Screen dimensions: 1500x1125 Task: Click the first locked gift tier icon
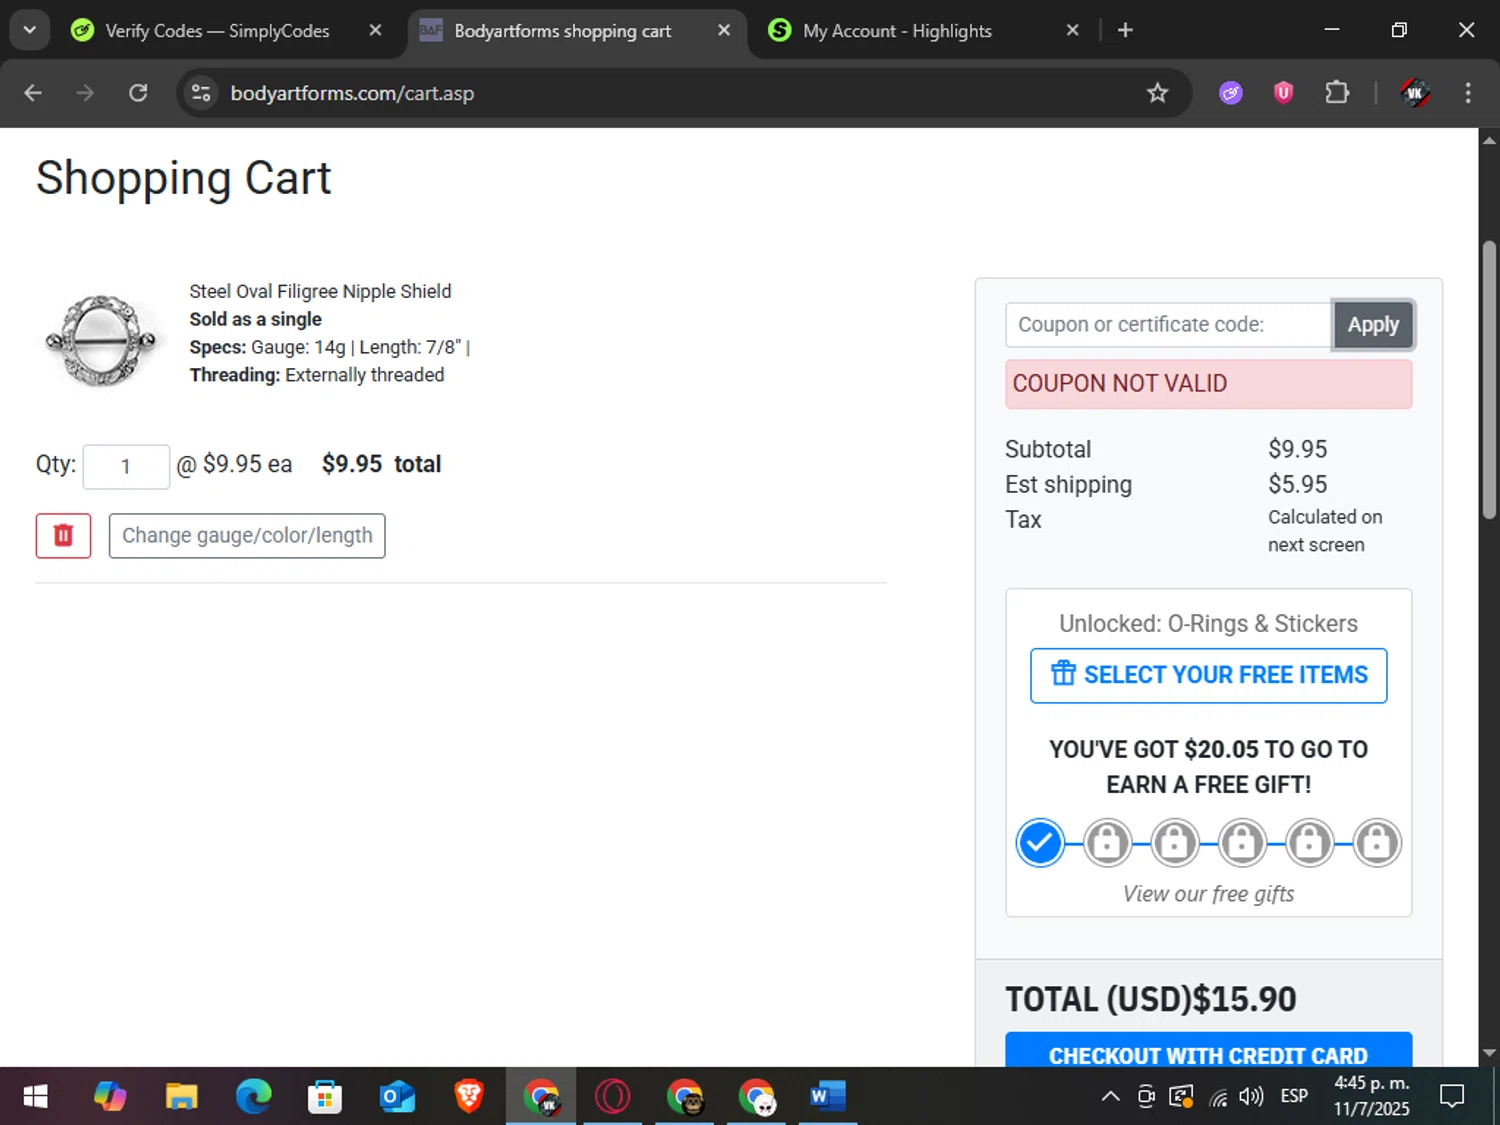coord(1107,843)
